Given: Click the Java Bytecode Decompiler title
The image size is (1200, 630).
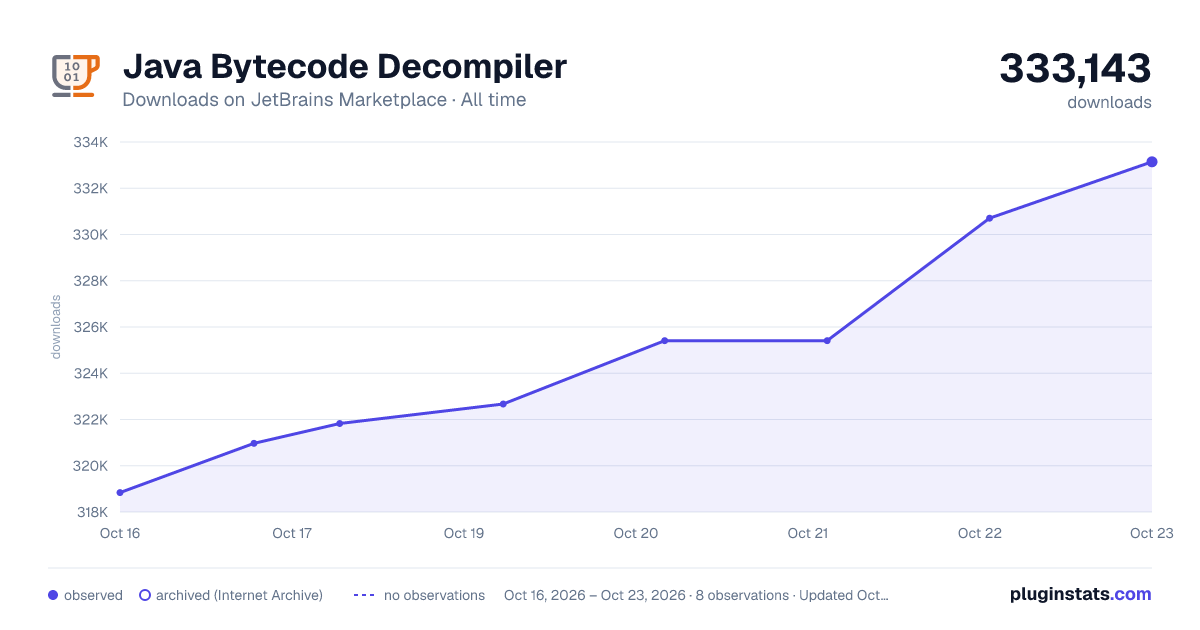Looking at the screenshot, I should [345, 67].
